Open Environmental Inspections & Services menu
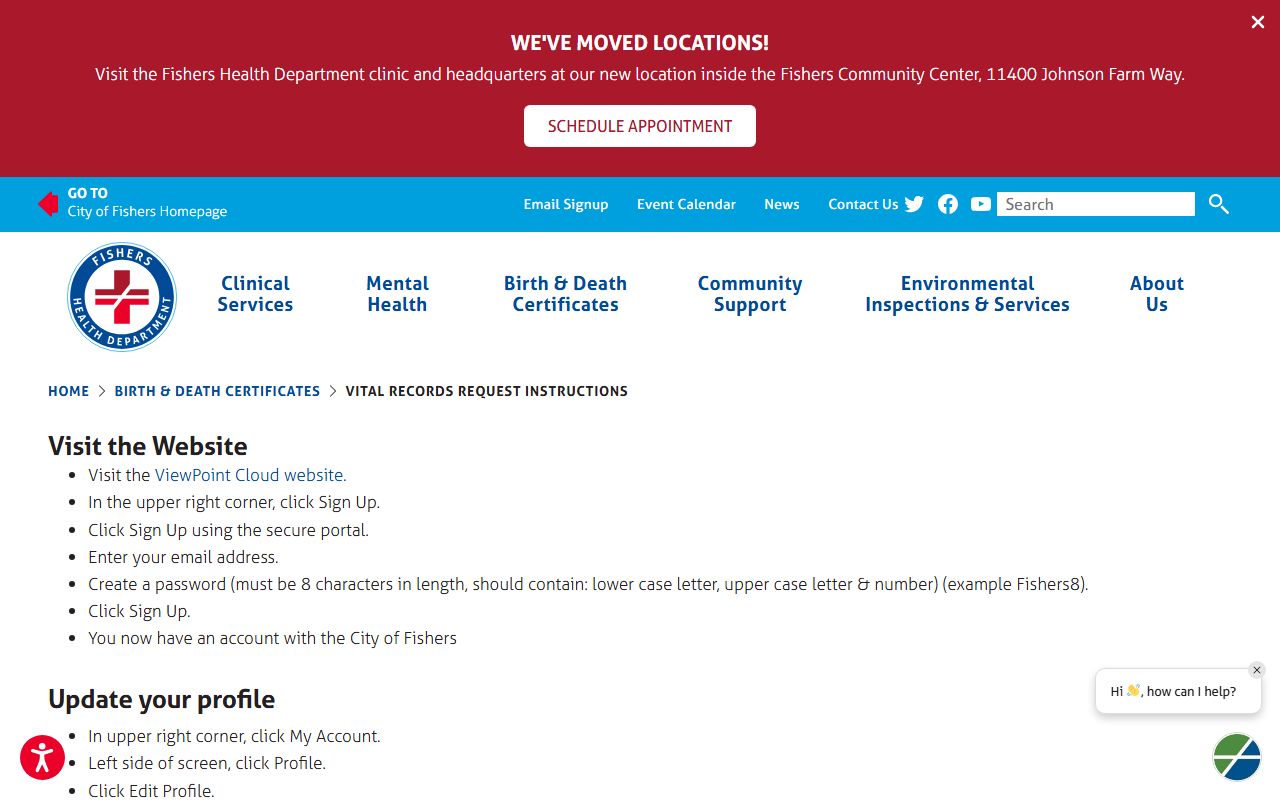Viewport: 1280px width, 800px height. click(x=967, y=294)
